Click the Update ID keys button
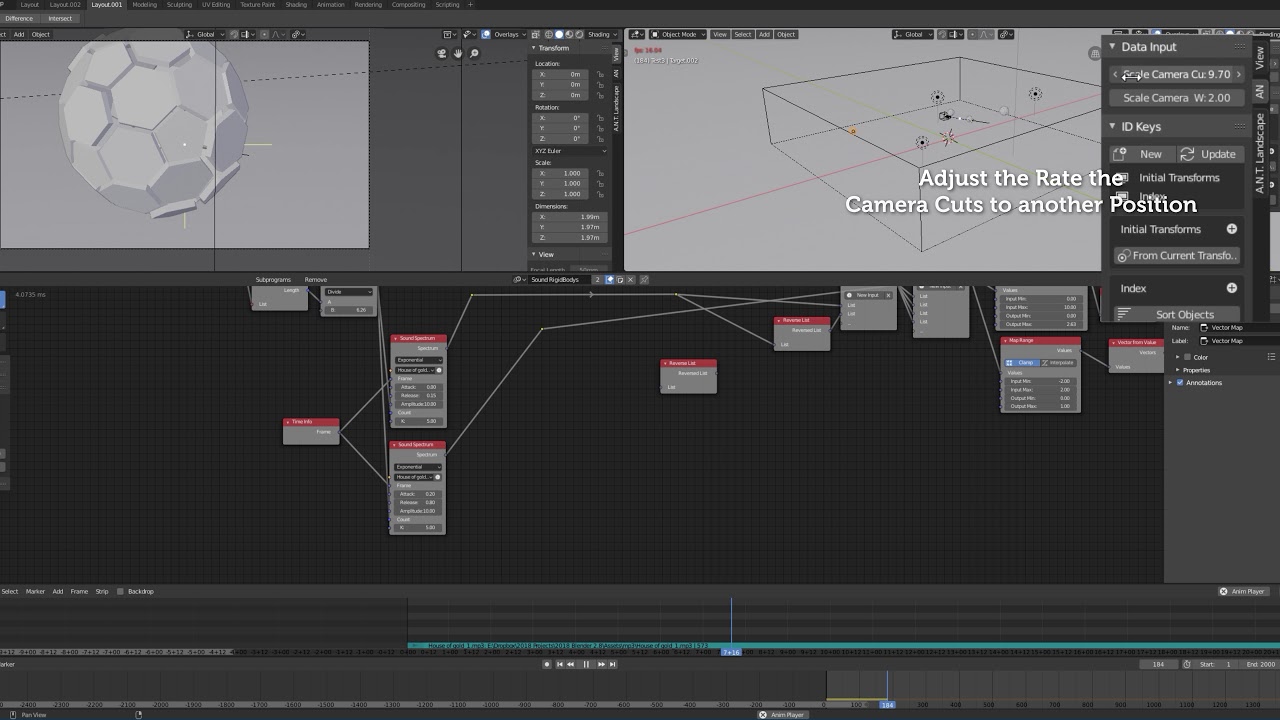Viewport: 1280px width, 720px height. pyautogui.click(x=1209, y=154)
